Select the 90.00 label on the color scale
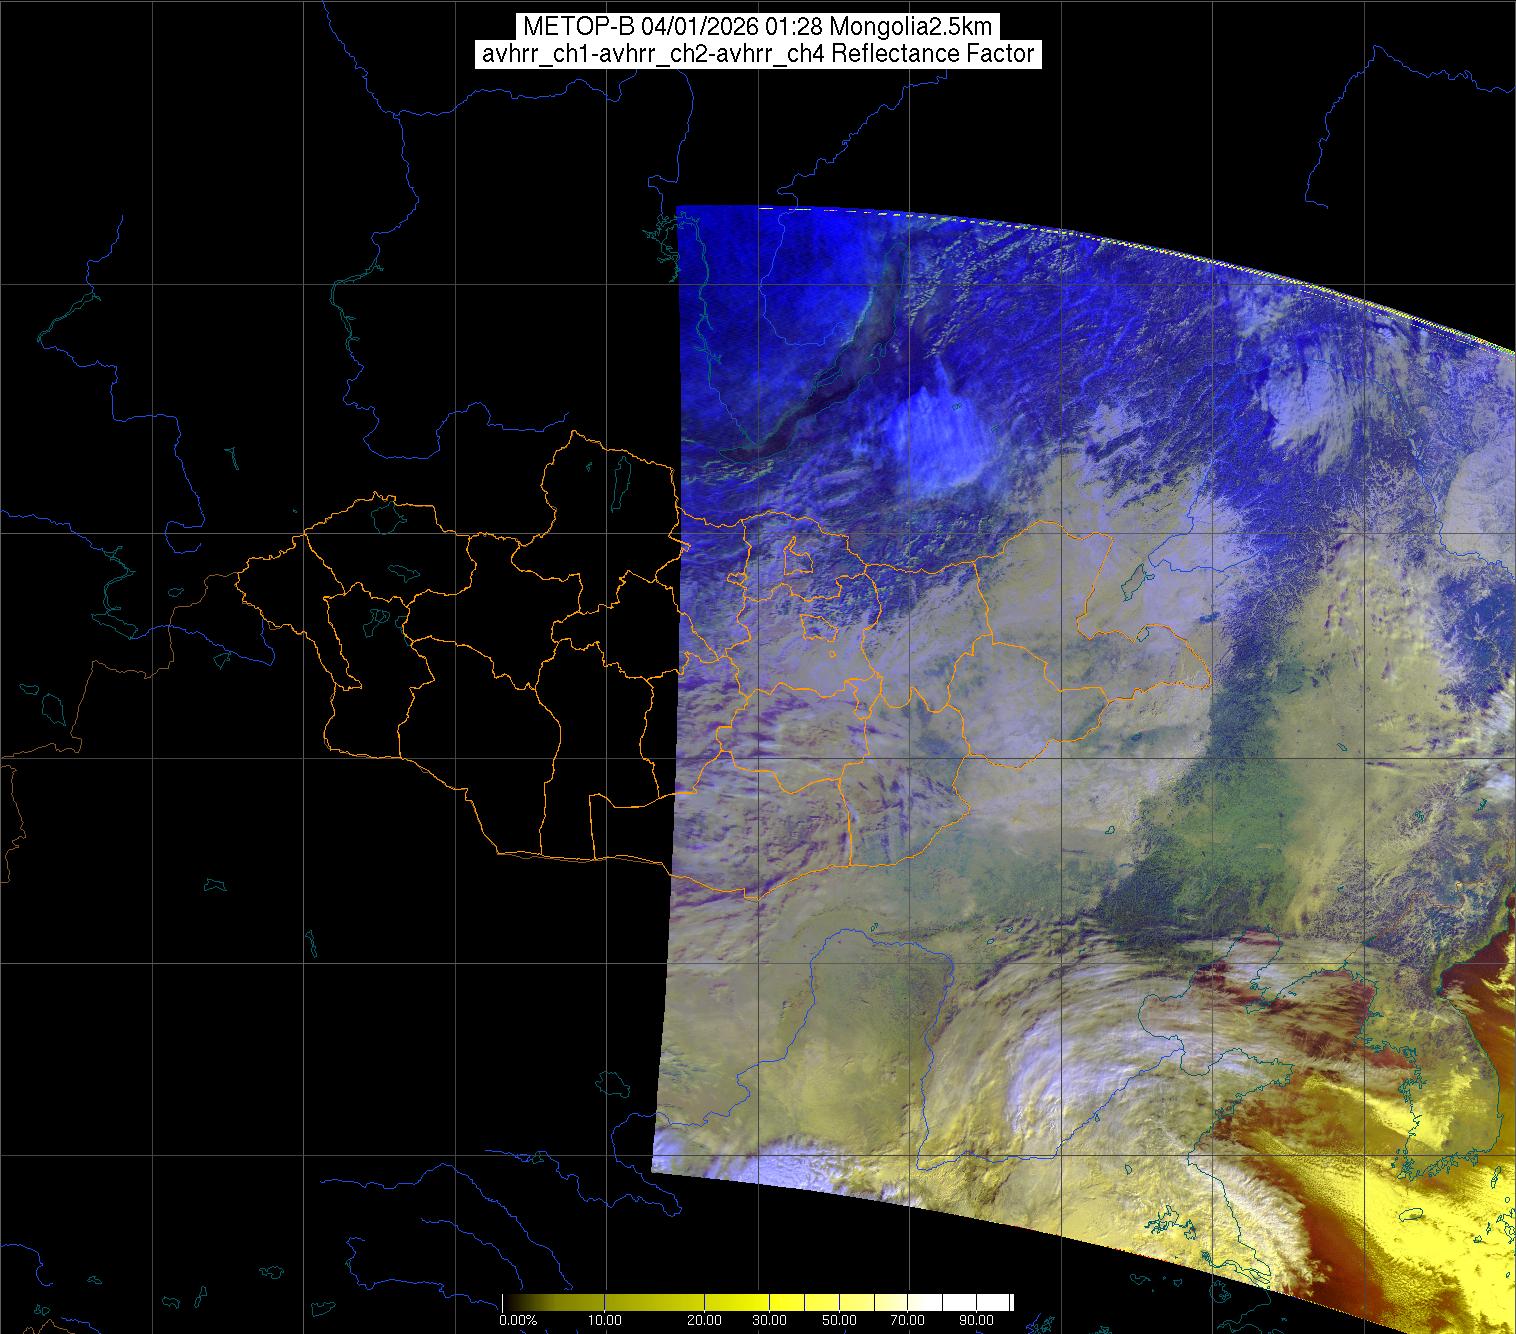This screenshot has width=1516, height=1334. tap(978, 1320)
